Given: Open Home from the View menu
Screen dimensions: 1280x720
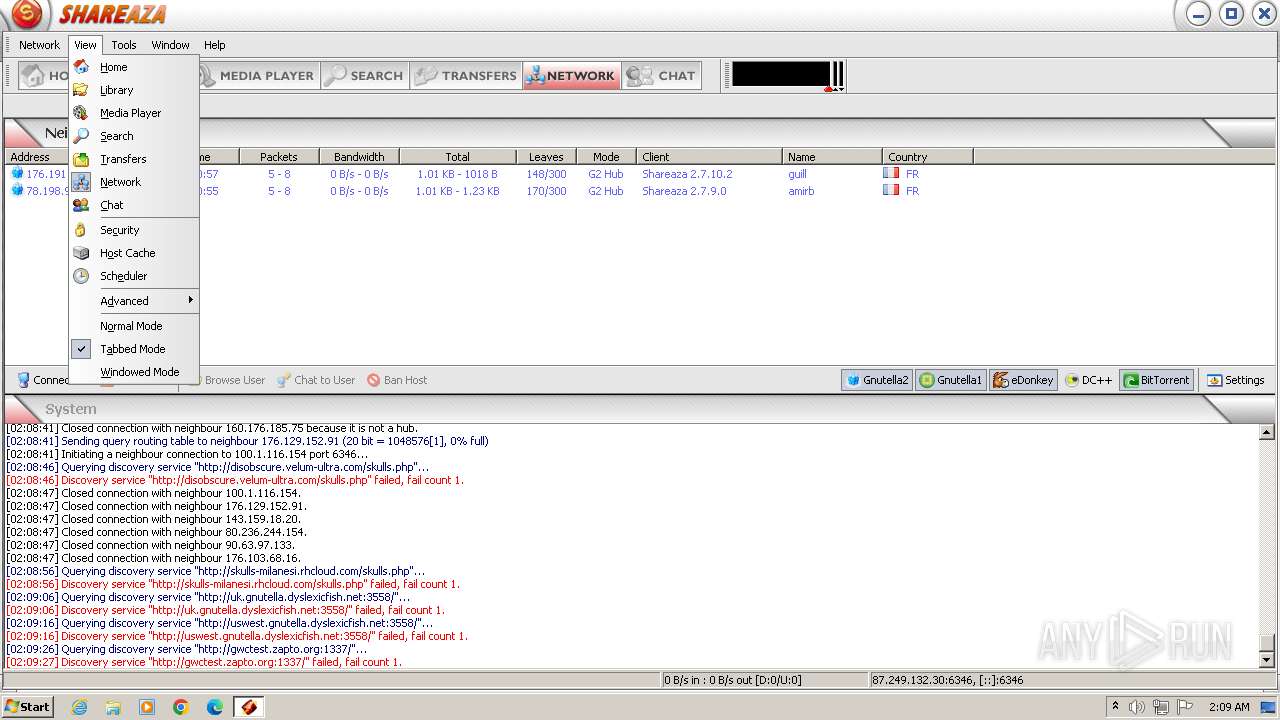Looking at the screenshot, I should click(x=134, y=67).
